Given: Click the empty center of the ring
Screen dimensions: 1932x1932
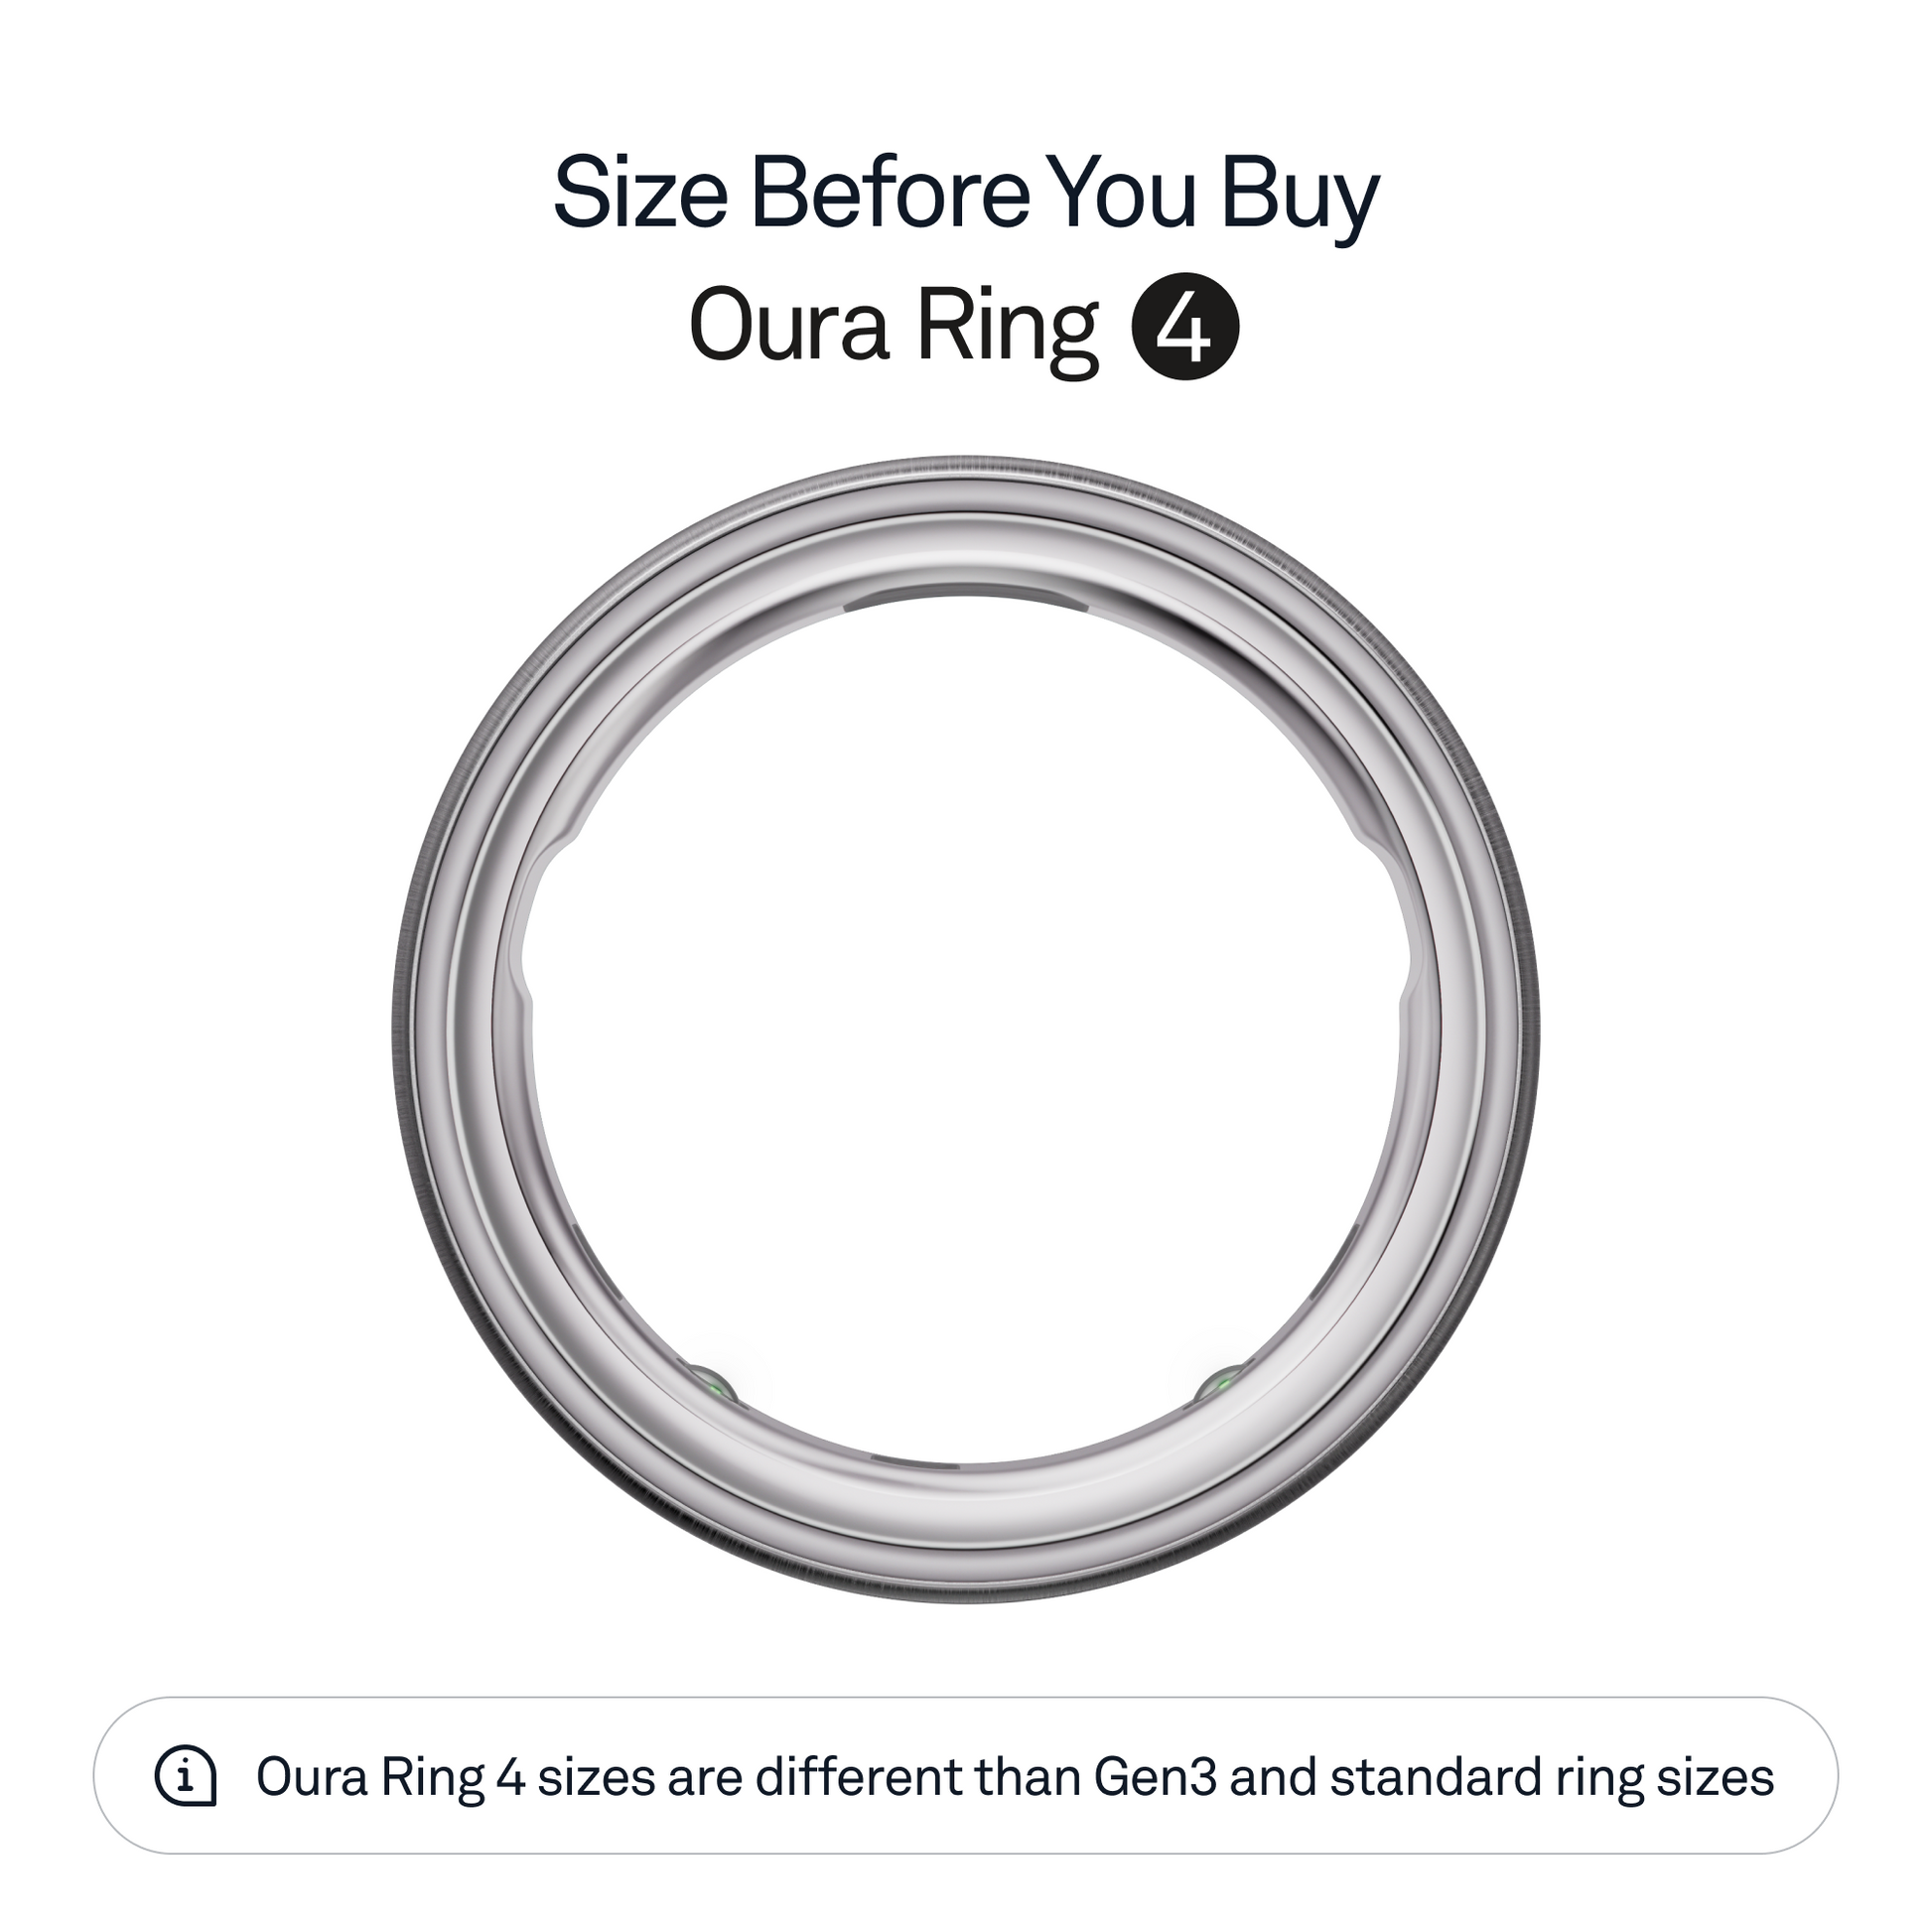Looking at the screenshot, I should [x=966, y=1030].
